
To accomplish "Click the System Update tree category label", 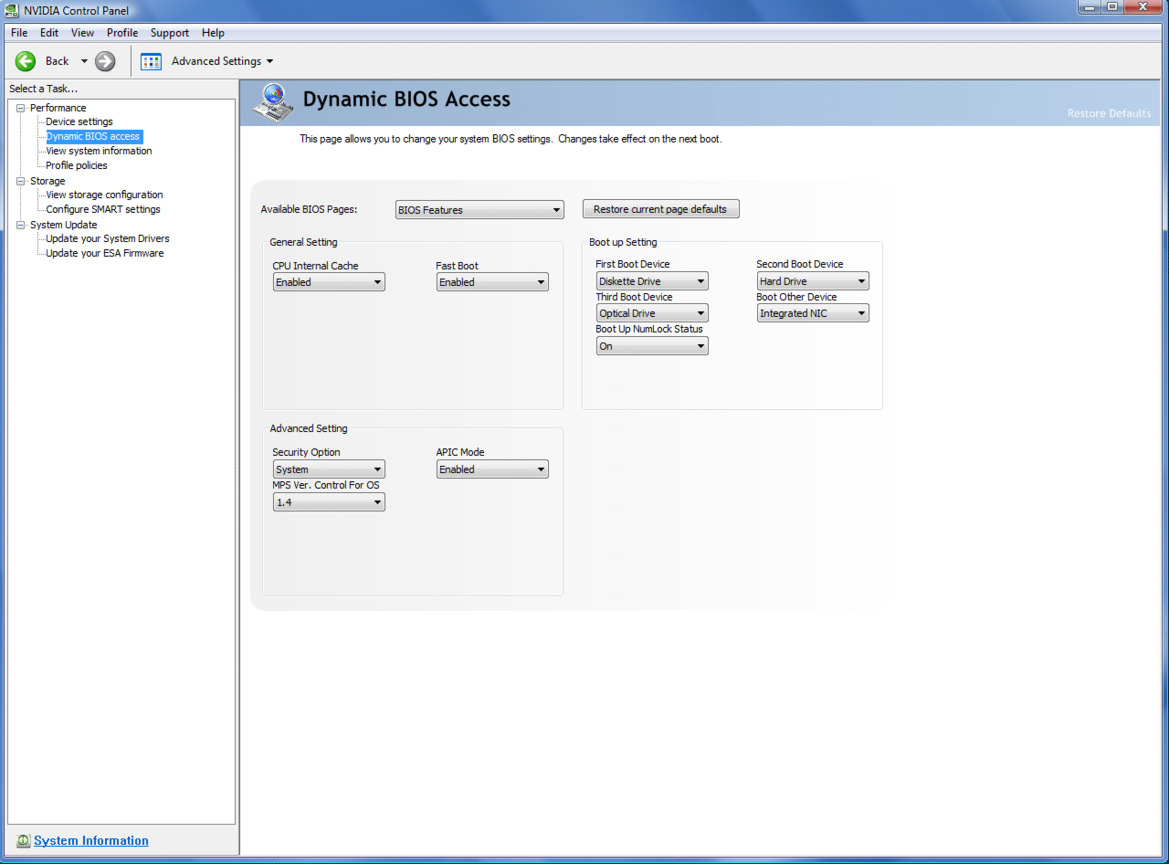I will click(63, 225).
